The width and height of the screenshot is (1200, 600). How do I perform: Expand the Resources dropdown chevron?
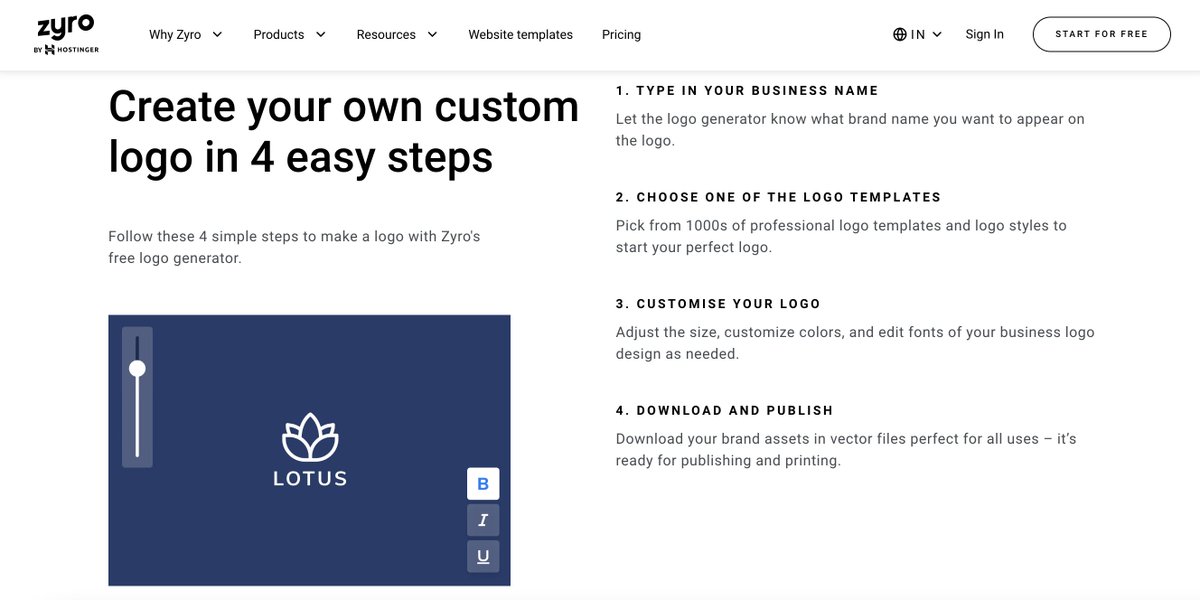432,34
